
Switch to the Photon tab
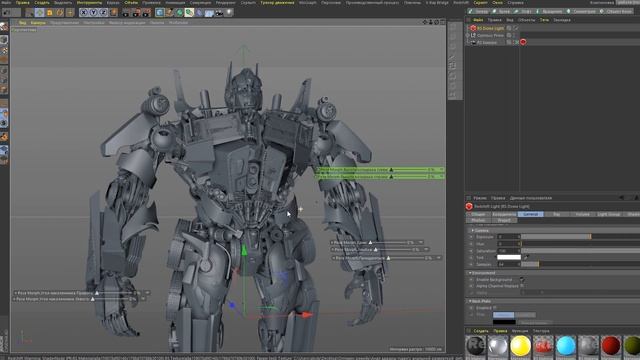(478, 220)
